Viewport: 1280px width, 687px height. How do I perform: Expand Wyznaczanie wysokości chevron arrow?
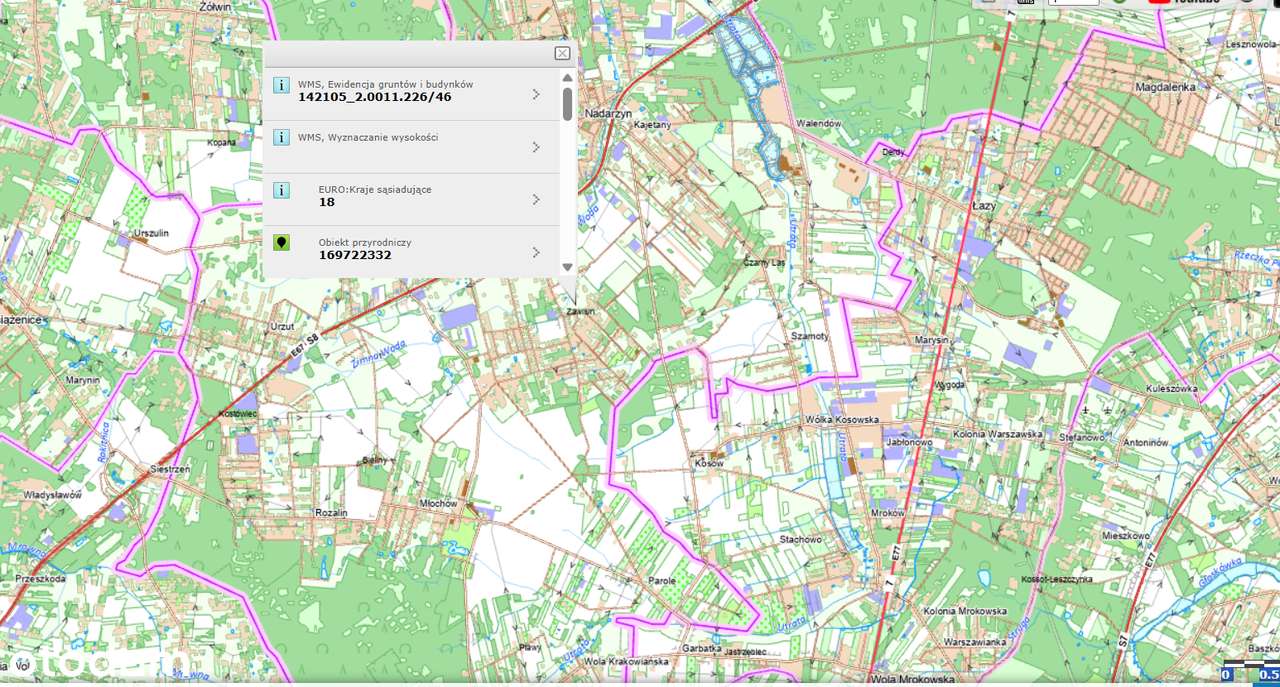(536, 147)
